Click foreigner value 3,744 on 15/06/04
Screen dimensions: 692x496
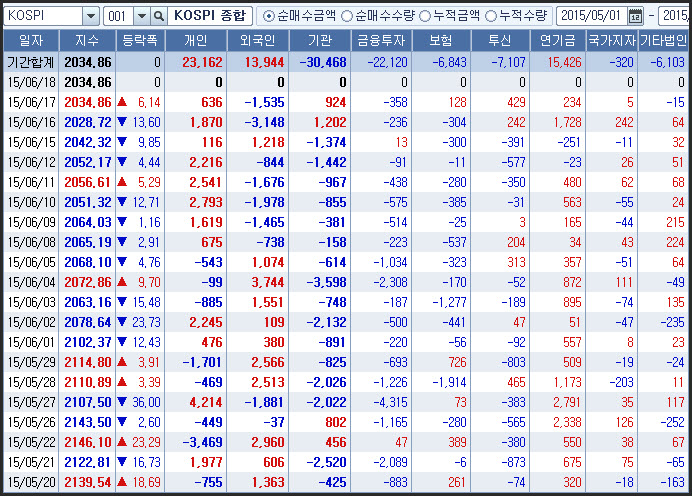[x=268, y=282]
